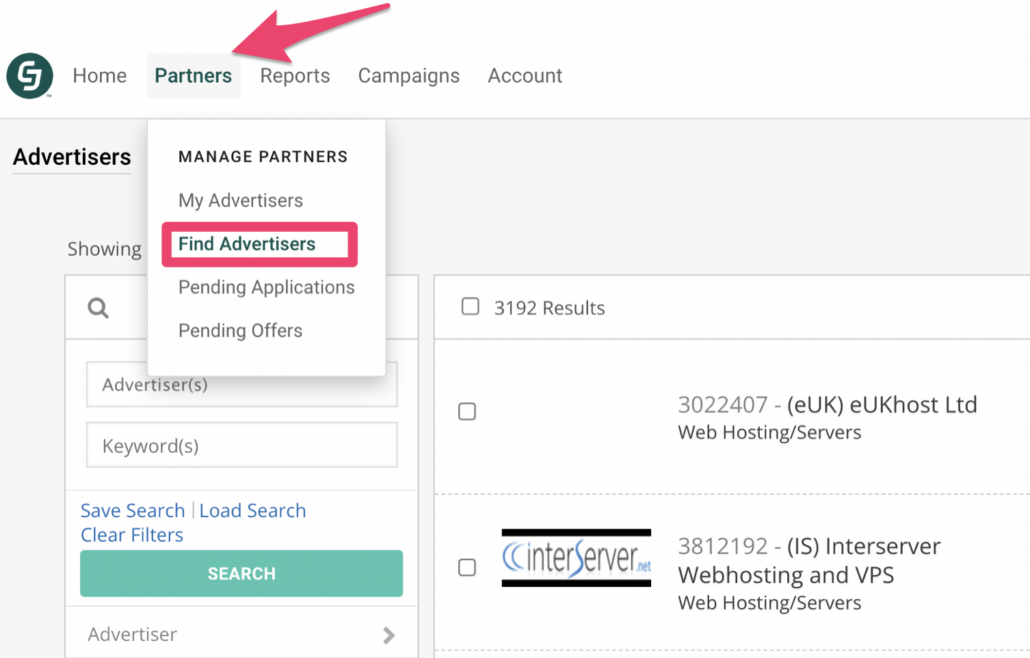Choose Find Advertisers in Manage Partners

click(x=247, y=244)
